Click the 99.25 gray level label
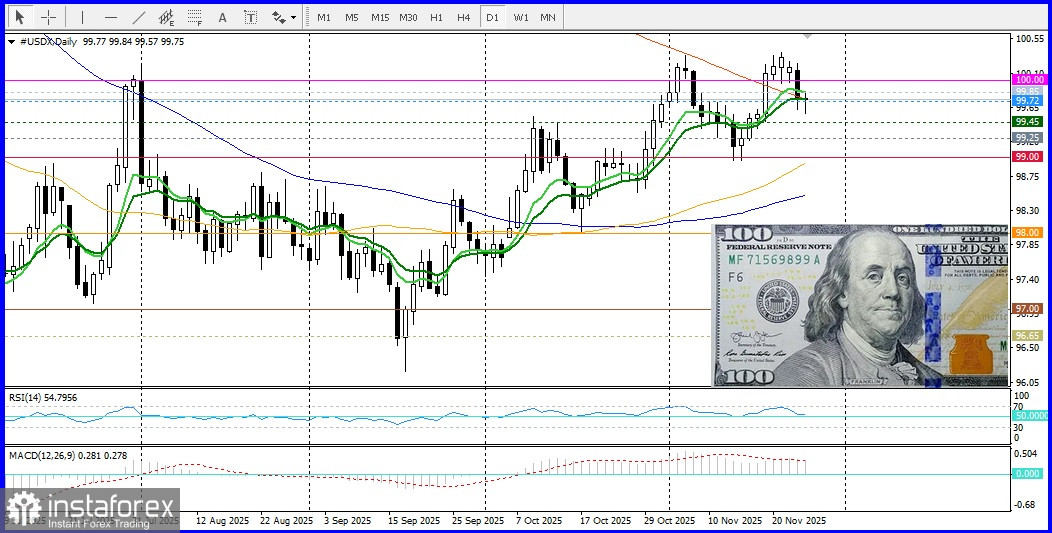 click(1028, 138)
